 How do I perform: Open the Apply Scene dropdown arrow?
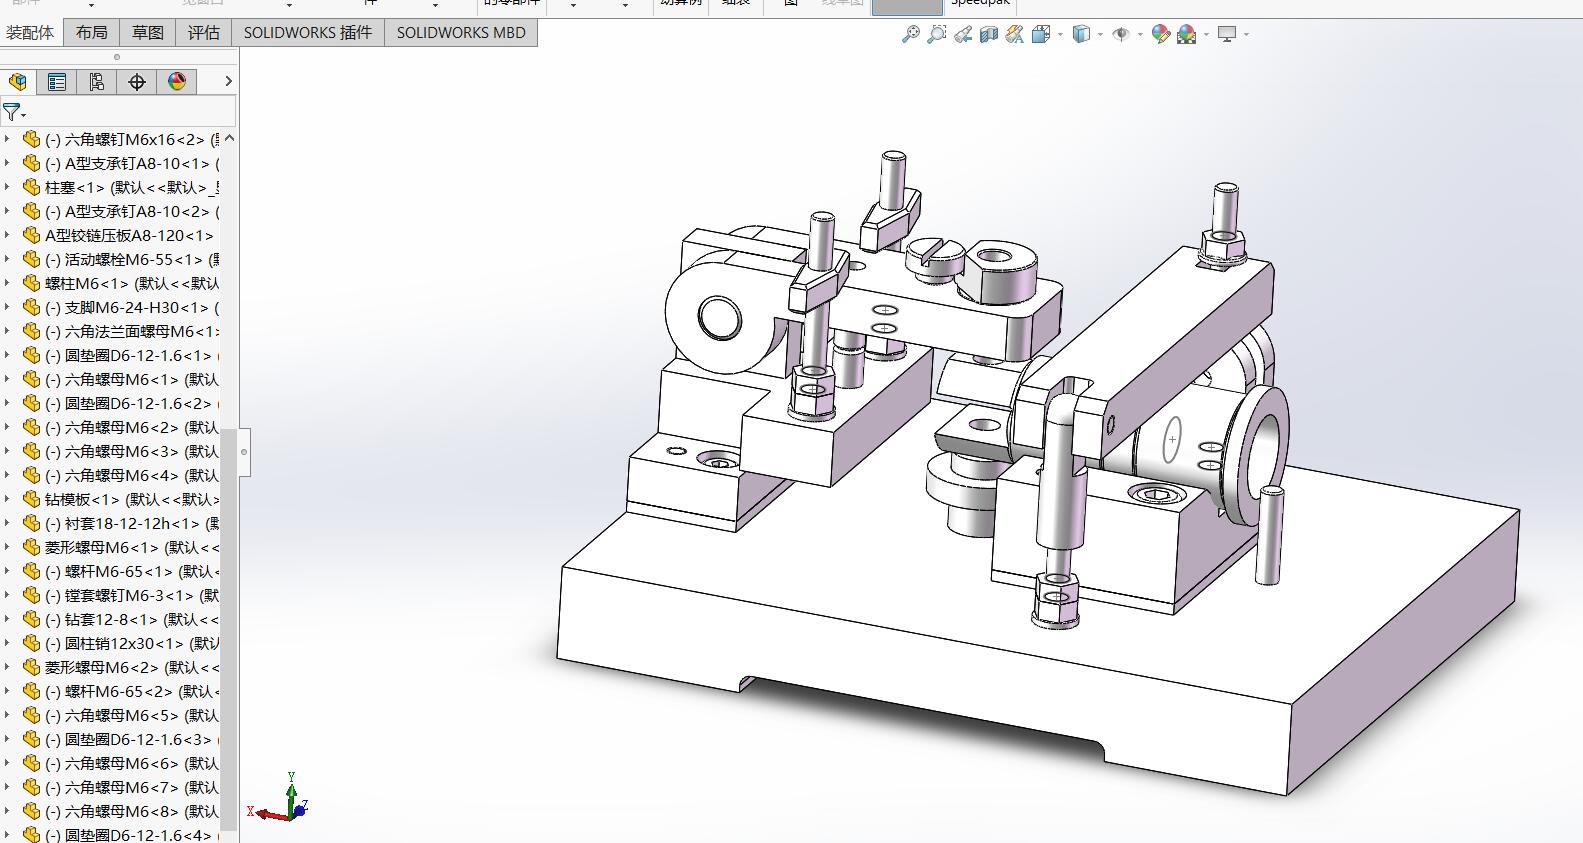tap(1206, 35)
